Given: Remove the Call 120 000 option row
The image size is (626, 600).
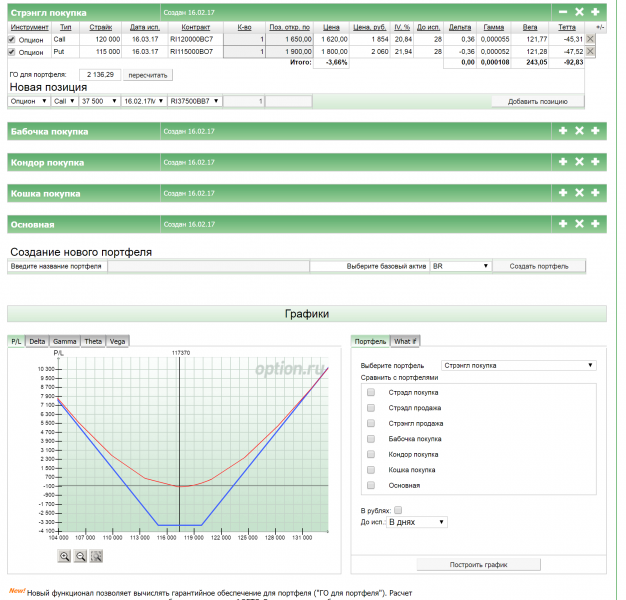Looking at the screenshot, I should tap(590, 39).
